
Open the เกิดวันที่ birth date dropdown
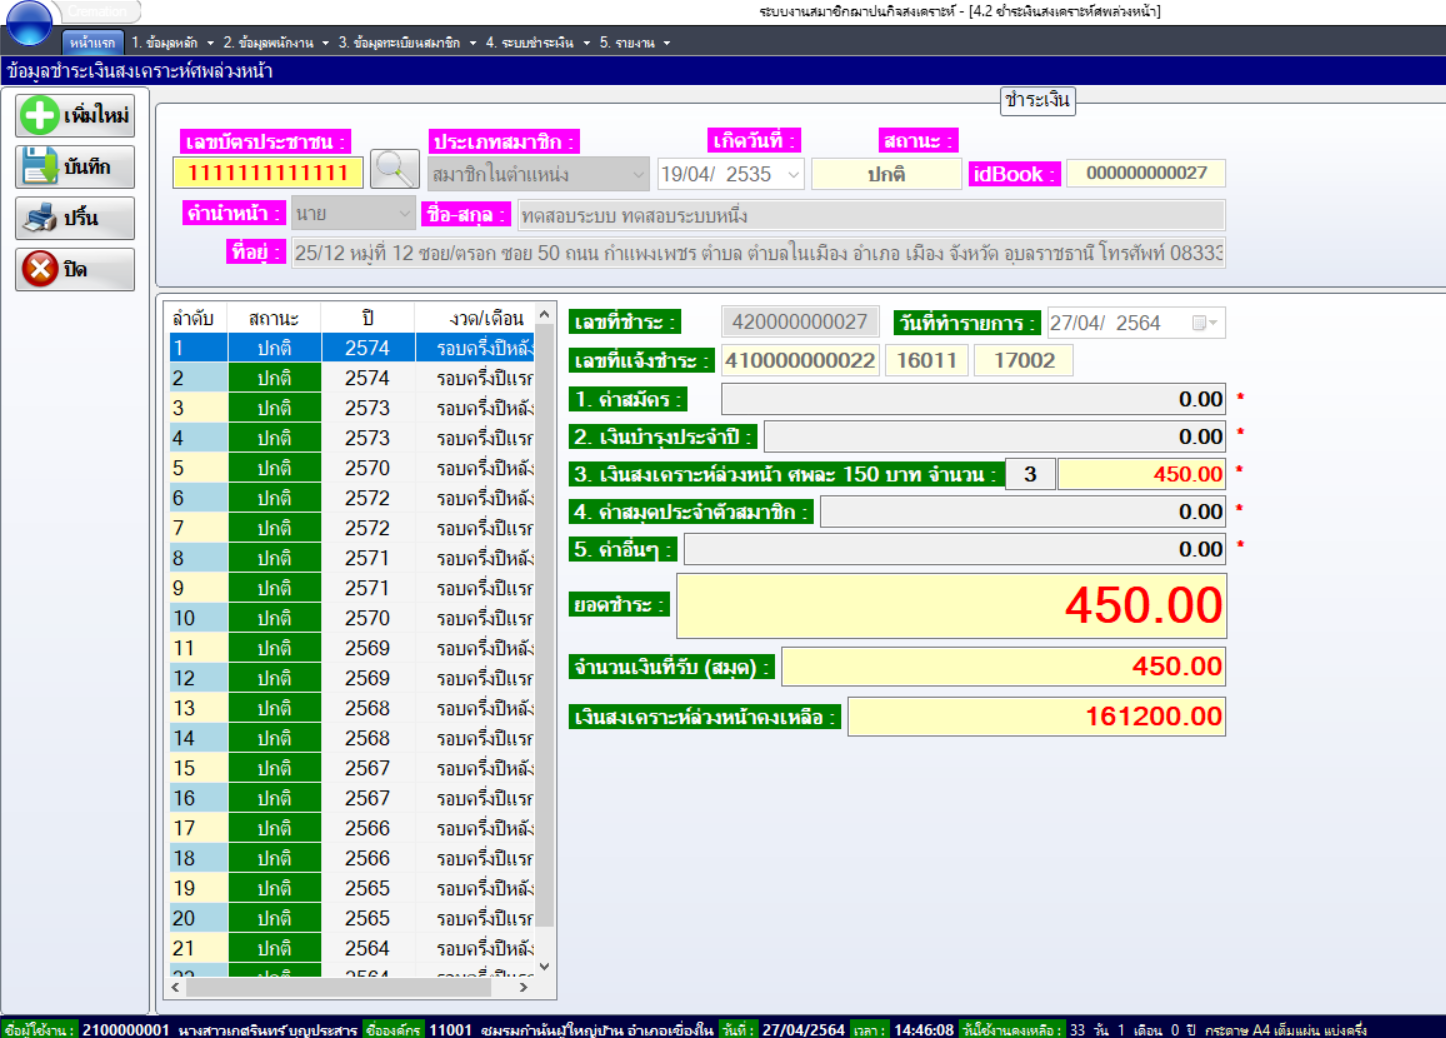click(793, 175)
